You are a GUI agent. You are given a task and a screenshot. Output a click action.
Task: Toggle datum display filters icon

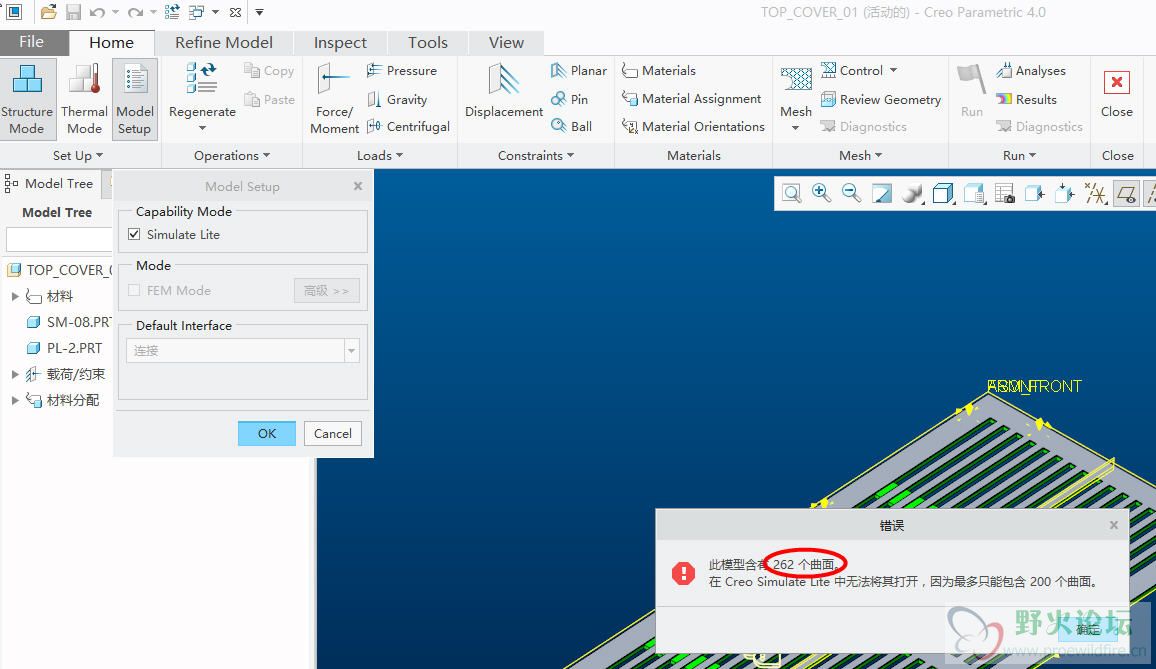1096,193
